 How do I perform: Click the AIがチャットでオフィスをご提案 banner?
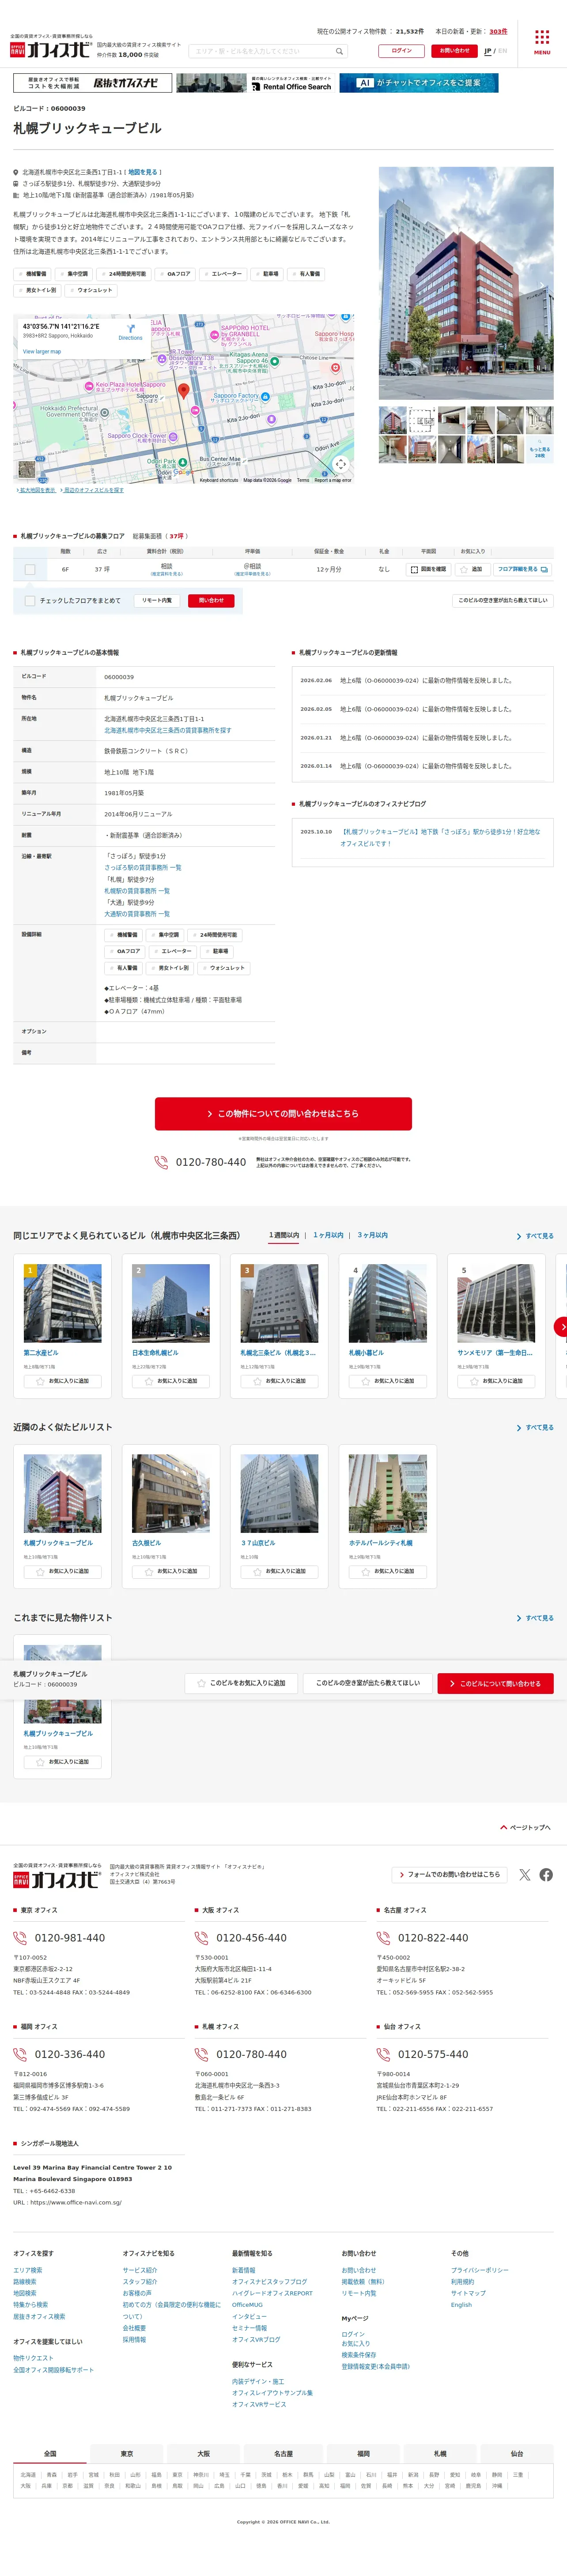[418, 83]
